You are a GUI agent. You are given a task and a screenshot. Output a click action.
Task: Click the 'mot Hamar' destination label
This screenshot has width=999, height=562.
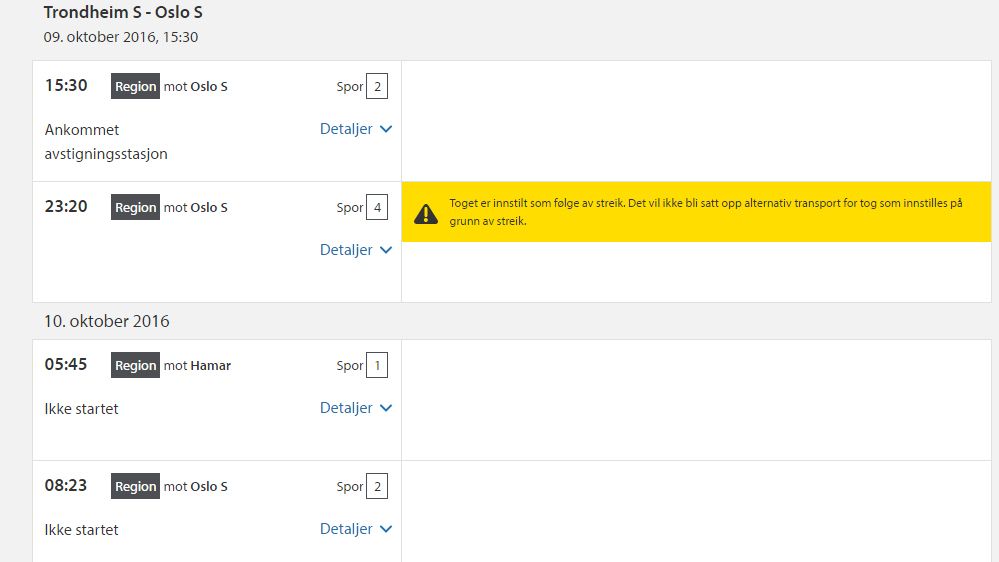tap(197, 366)
